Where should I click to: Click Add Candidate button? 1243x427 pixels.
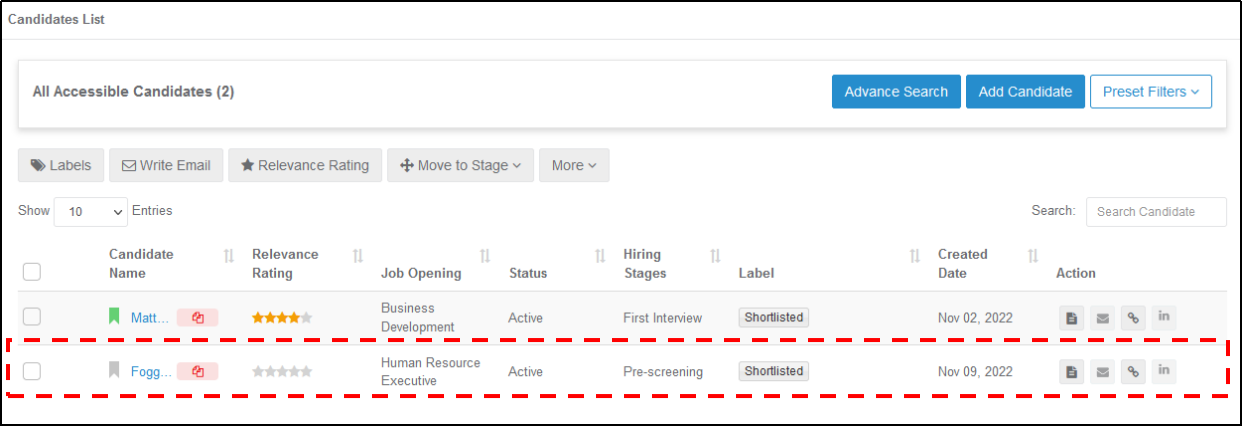[1025, 91]
